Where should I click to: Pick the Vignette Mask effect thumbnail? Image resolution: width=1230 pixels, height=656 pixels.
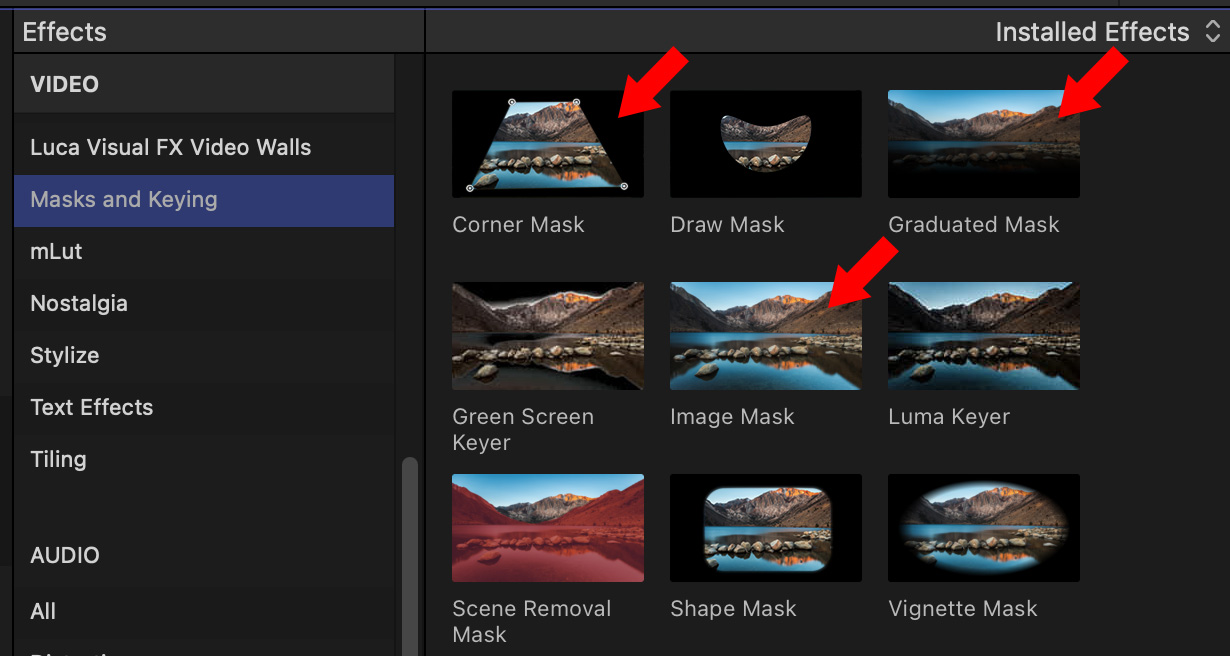(983, 528)
